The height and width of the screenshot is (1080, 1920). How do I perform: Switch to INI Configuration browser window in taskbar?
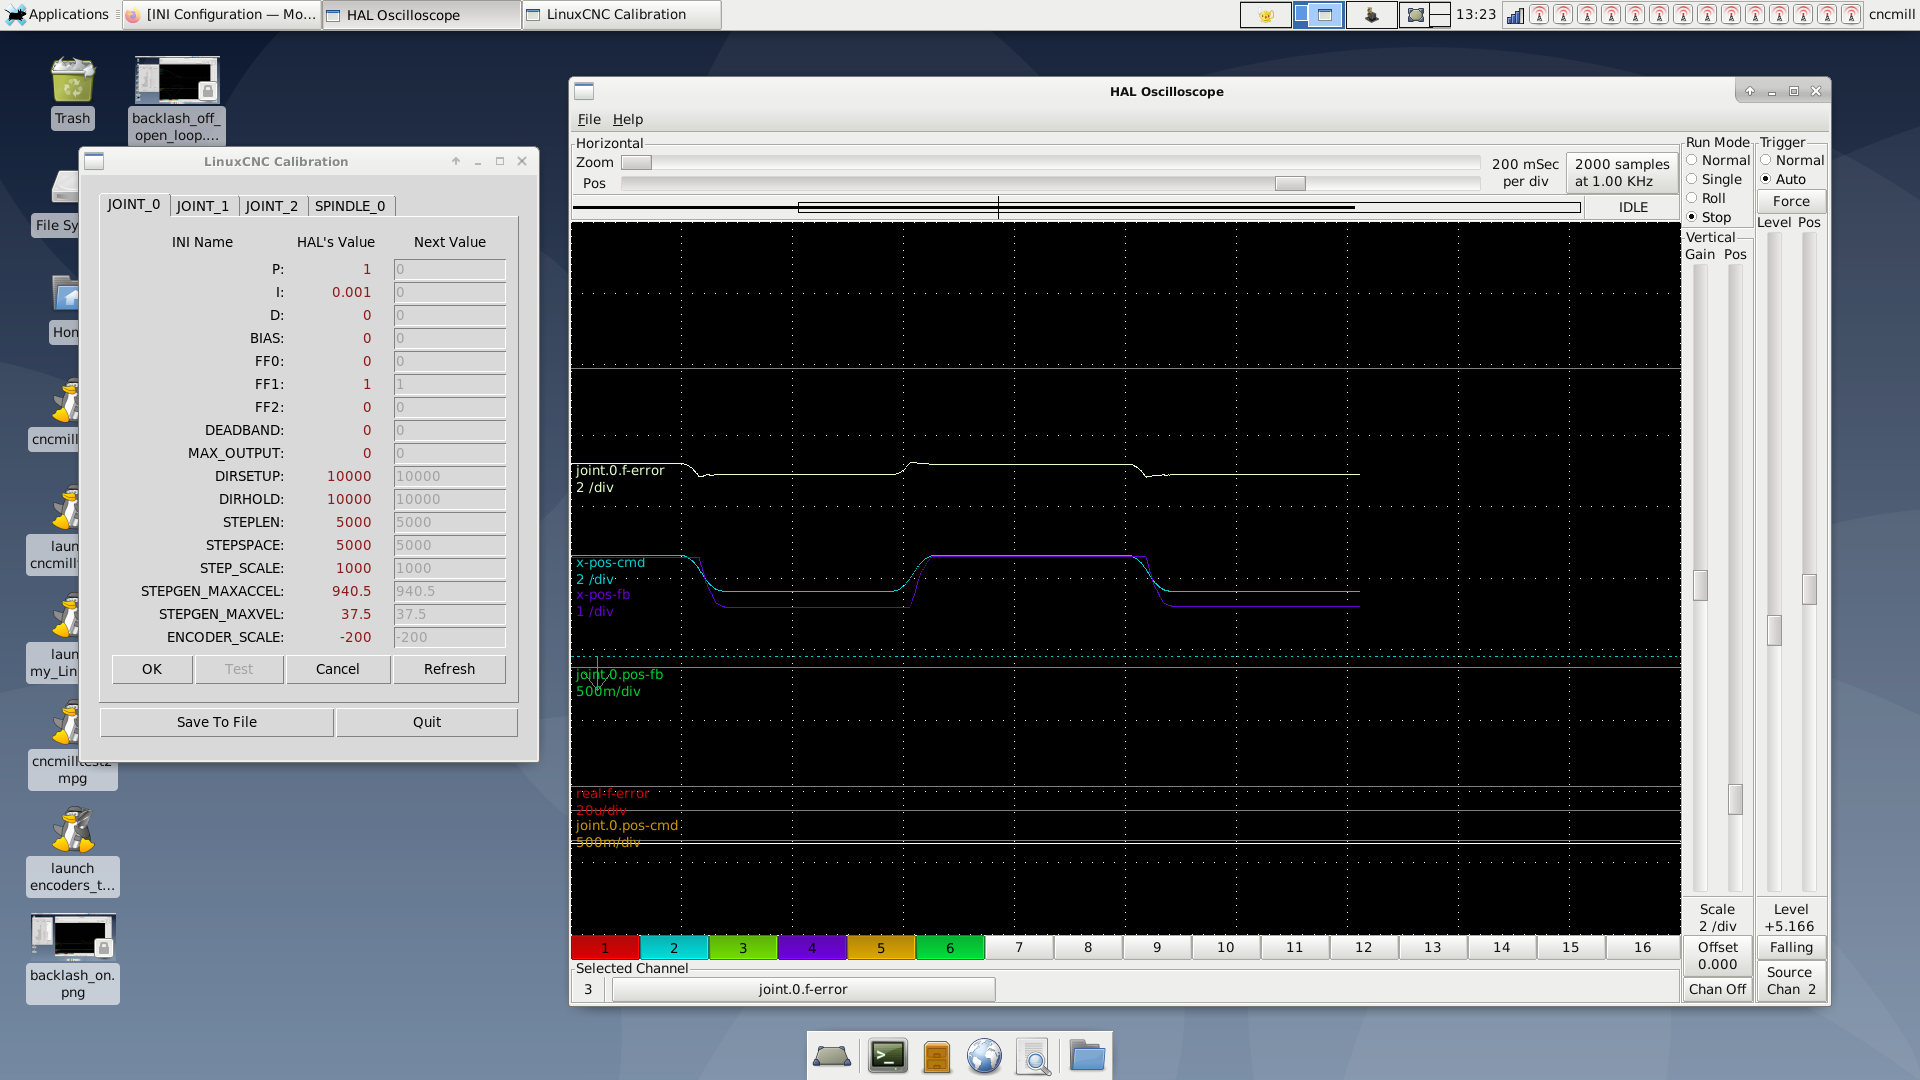[222, 14]
